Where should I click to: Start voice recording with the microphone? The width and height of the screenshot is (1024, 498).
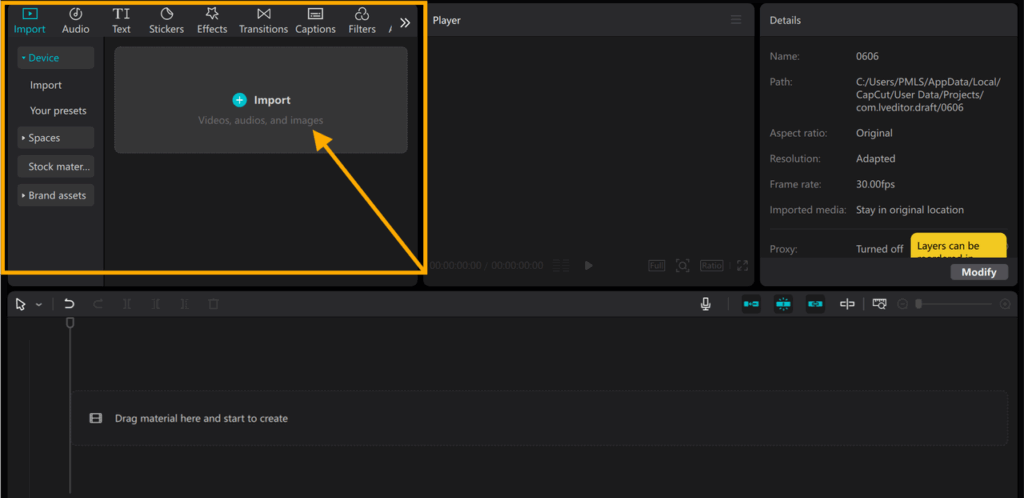point(705,304)
